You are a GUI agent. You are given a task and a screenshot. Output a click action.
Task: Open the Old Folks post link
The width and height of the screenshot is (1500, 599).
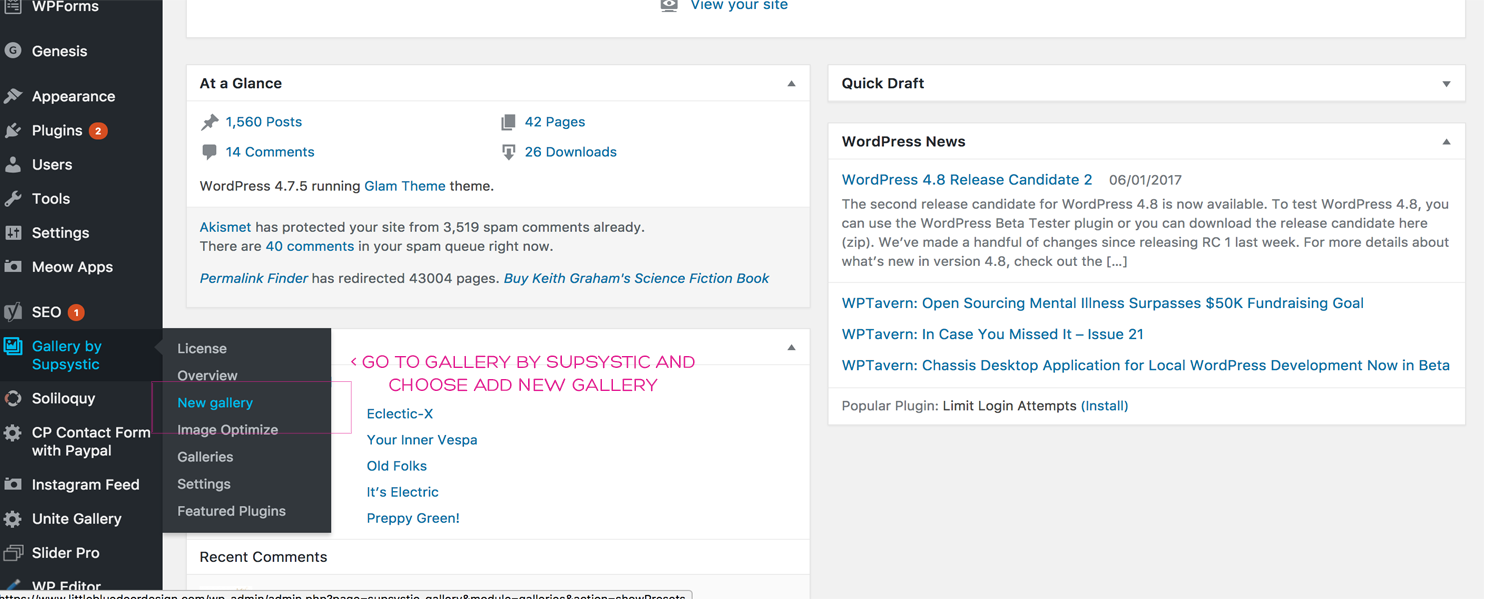(397, 466)
